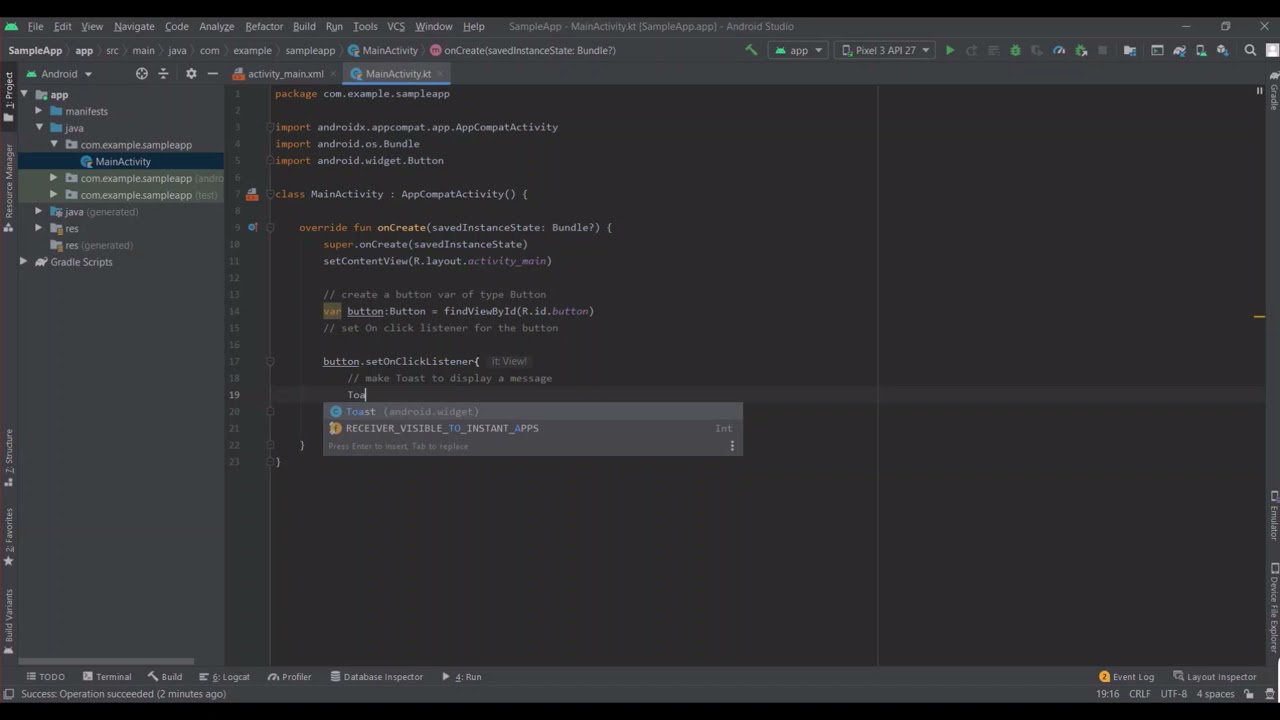Image resolution: width=1280 pixels, height=720 pixels.
Task: Open the Project Structure icon in toolbar
Action: (1130, 50)
